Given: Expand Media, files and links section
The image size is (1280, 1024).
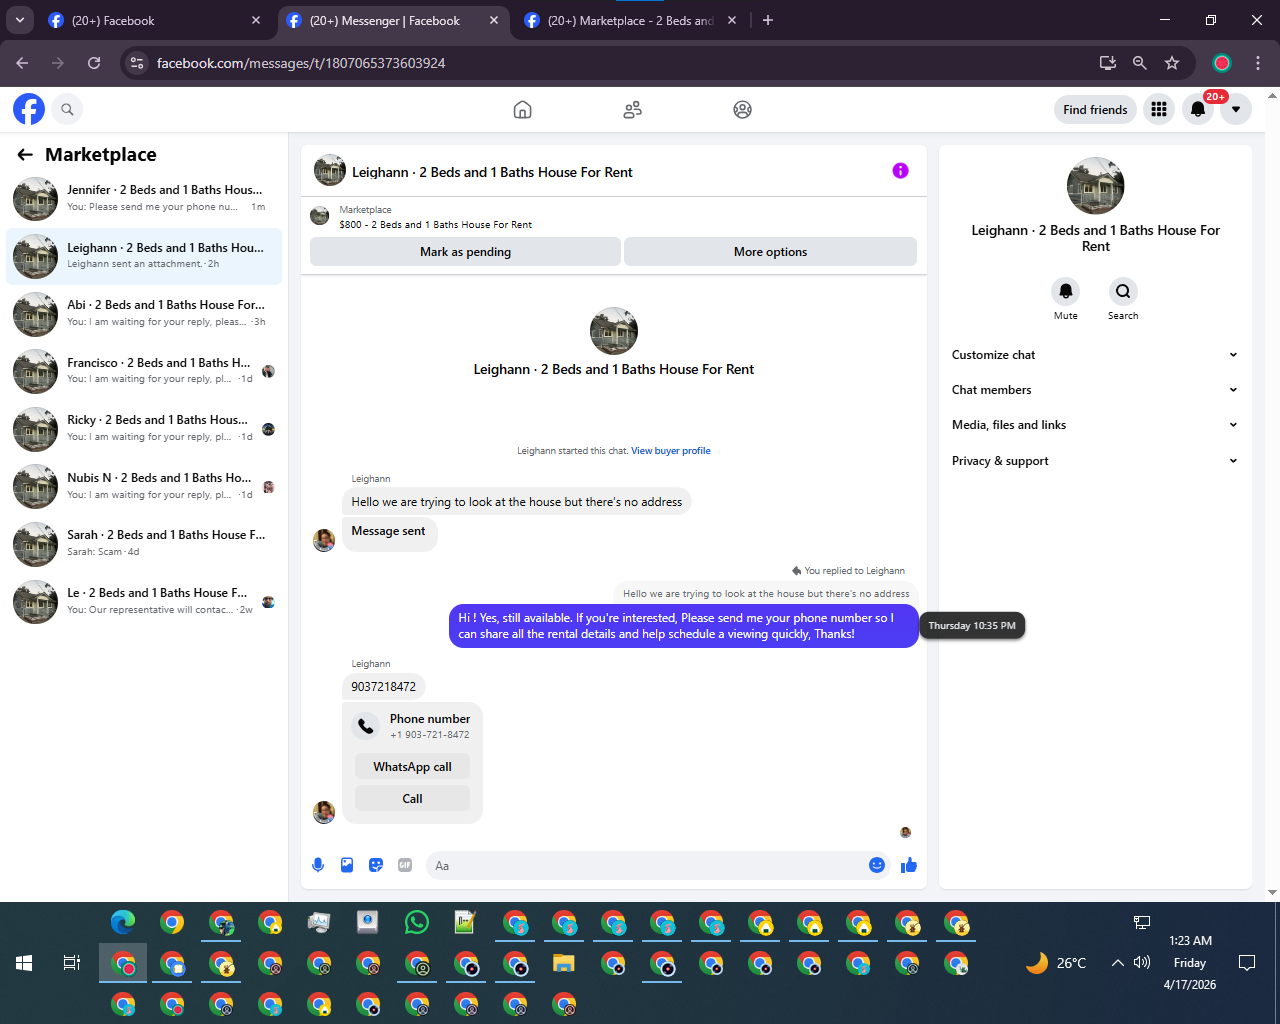Looking at the screenshot, I should point(1095,425).
